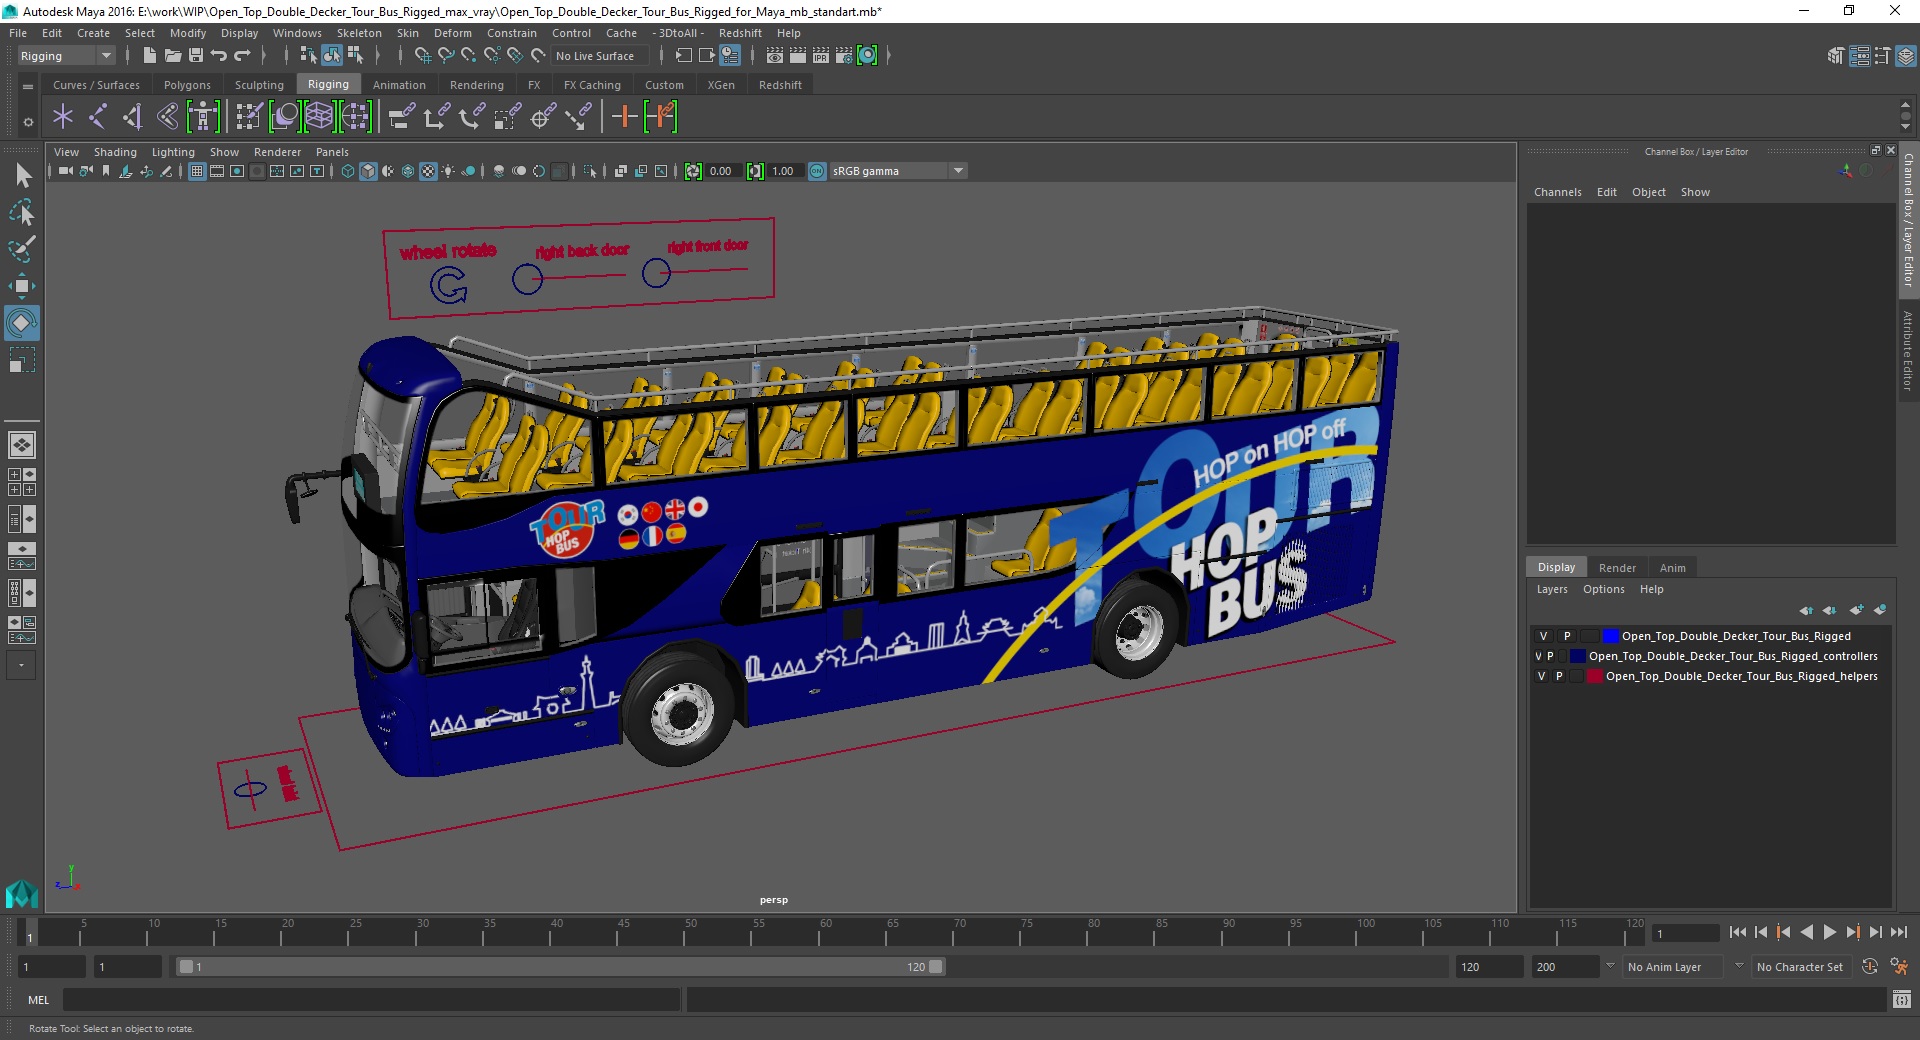The height and width of the screenshot is (1040, 1920).
Task: Select the arrow Select tool
Action: 23,176
